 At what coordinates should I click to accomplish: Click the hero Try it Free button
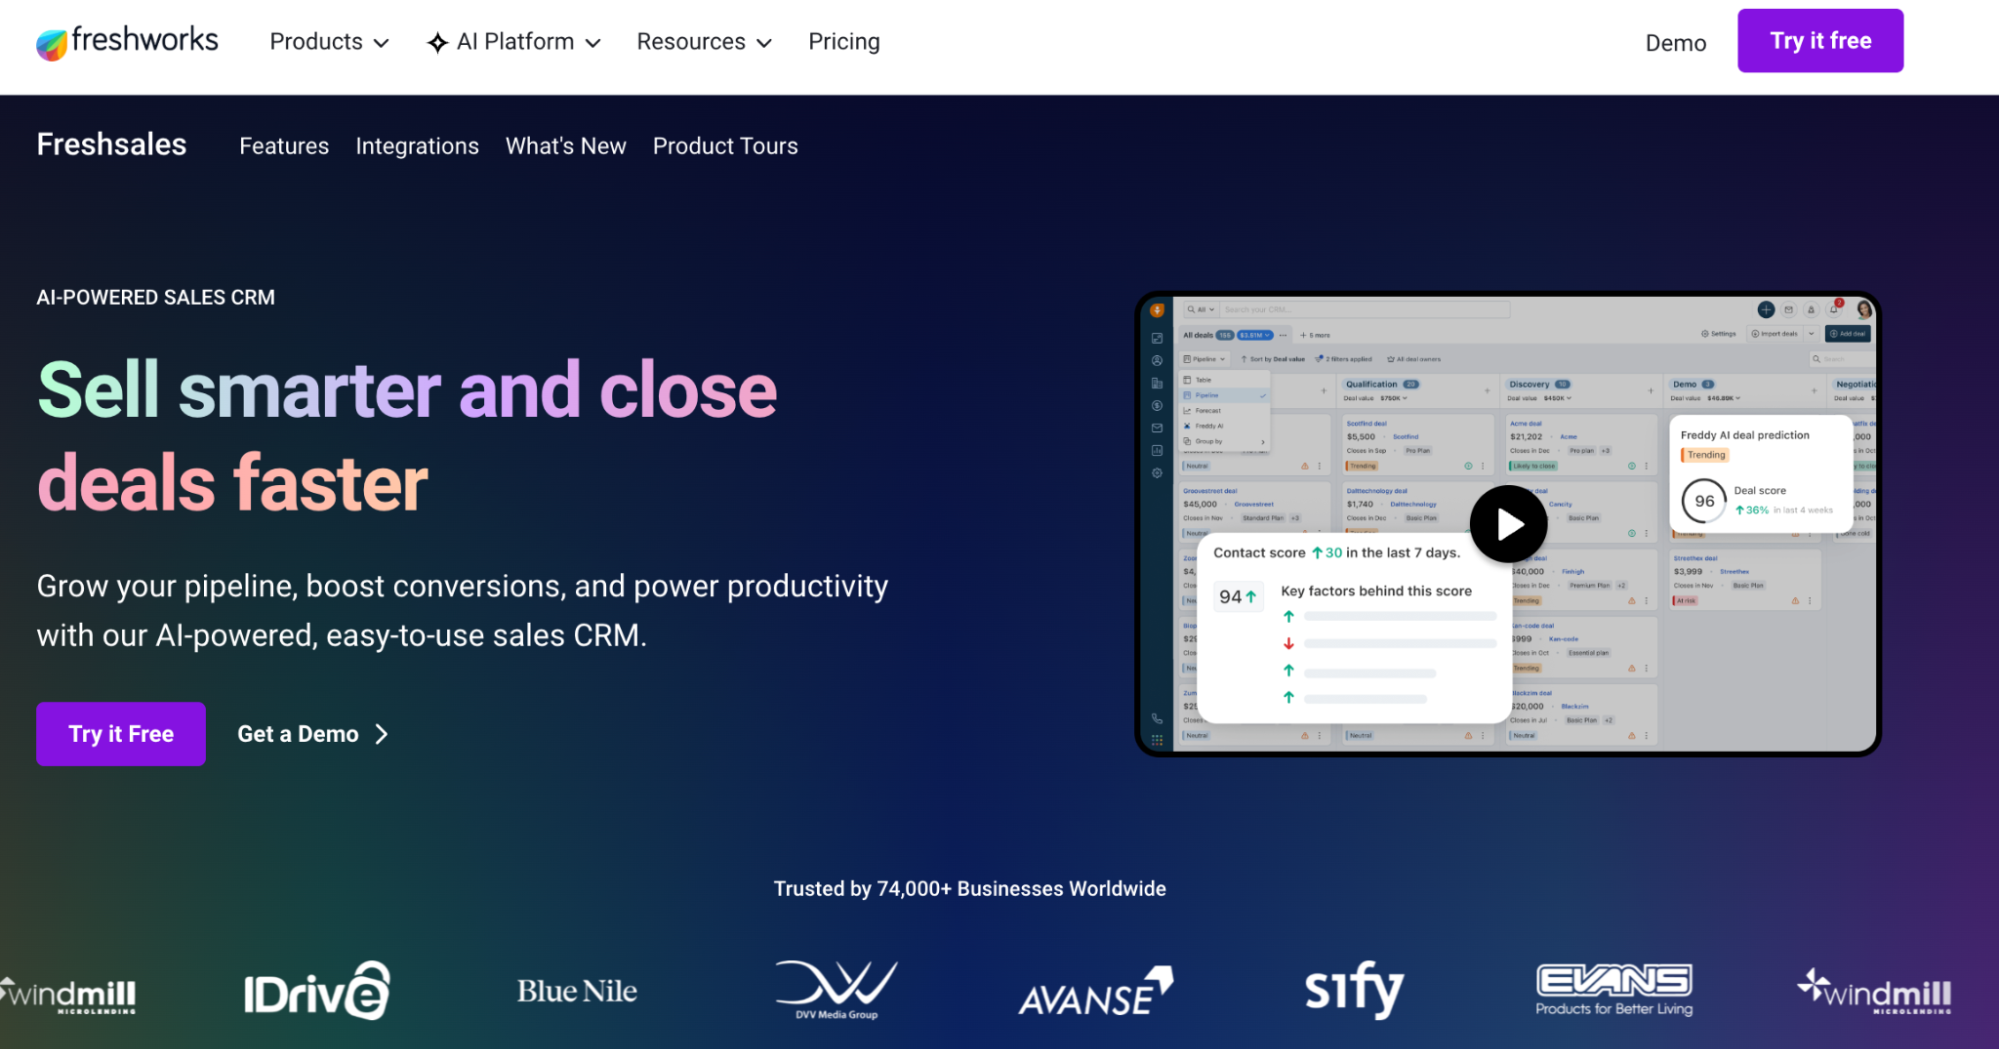pyautogui.click(x=121, y=734)
